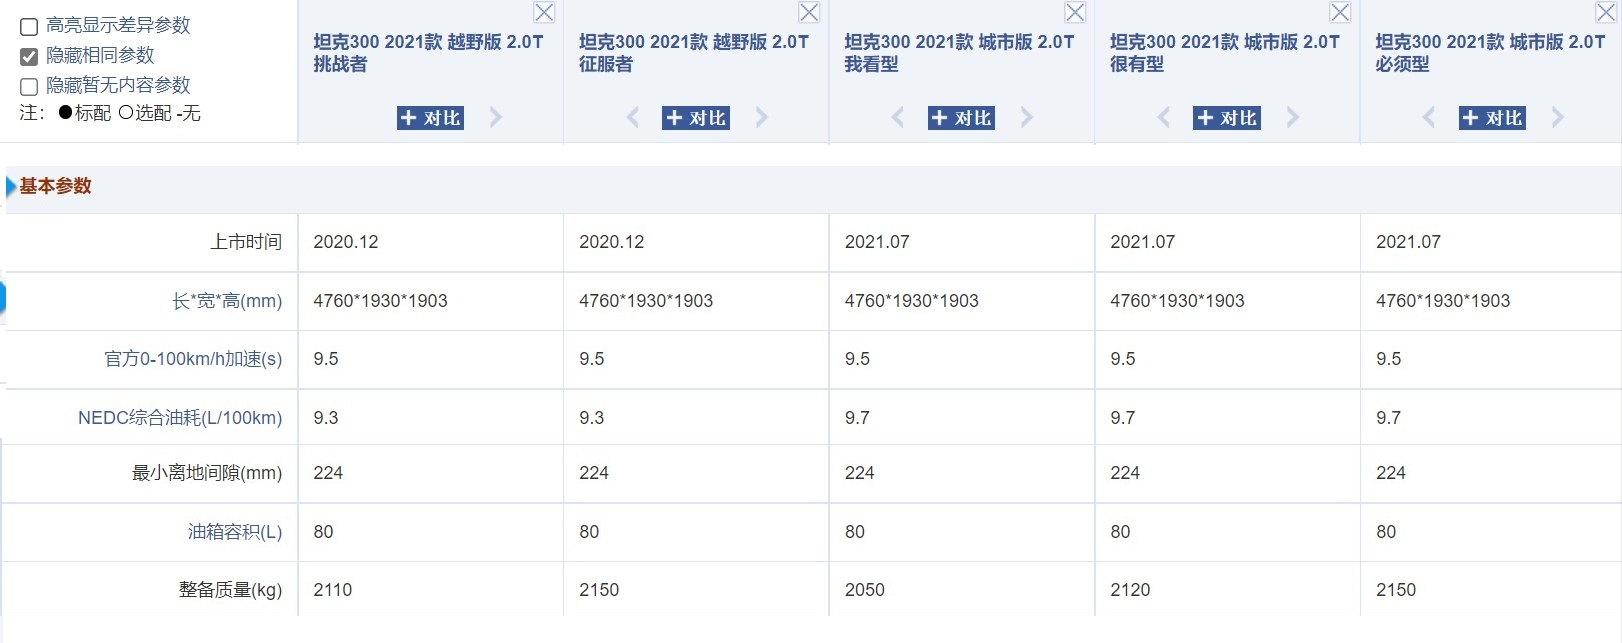
Task: Remove 挑战者 column with its X icon
Action: [544, 13]
